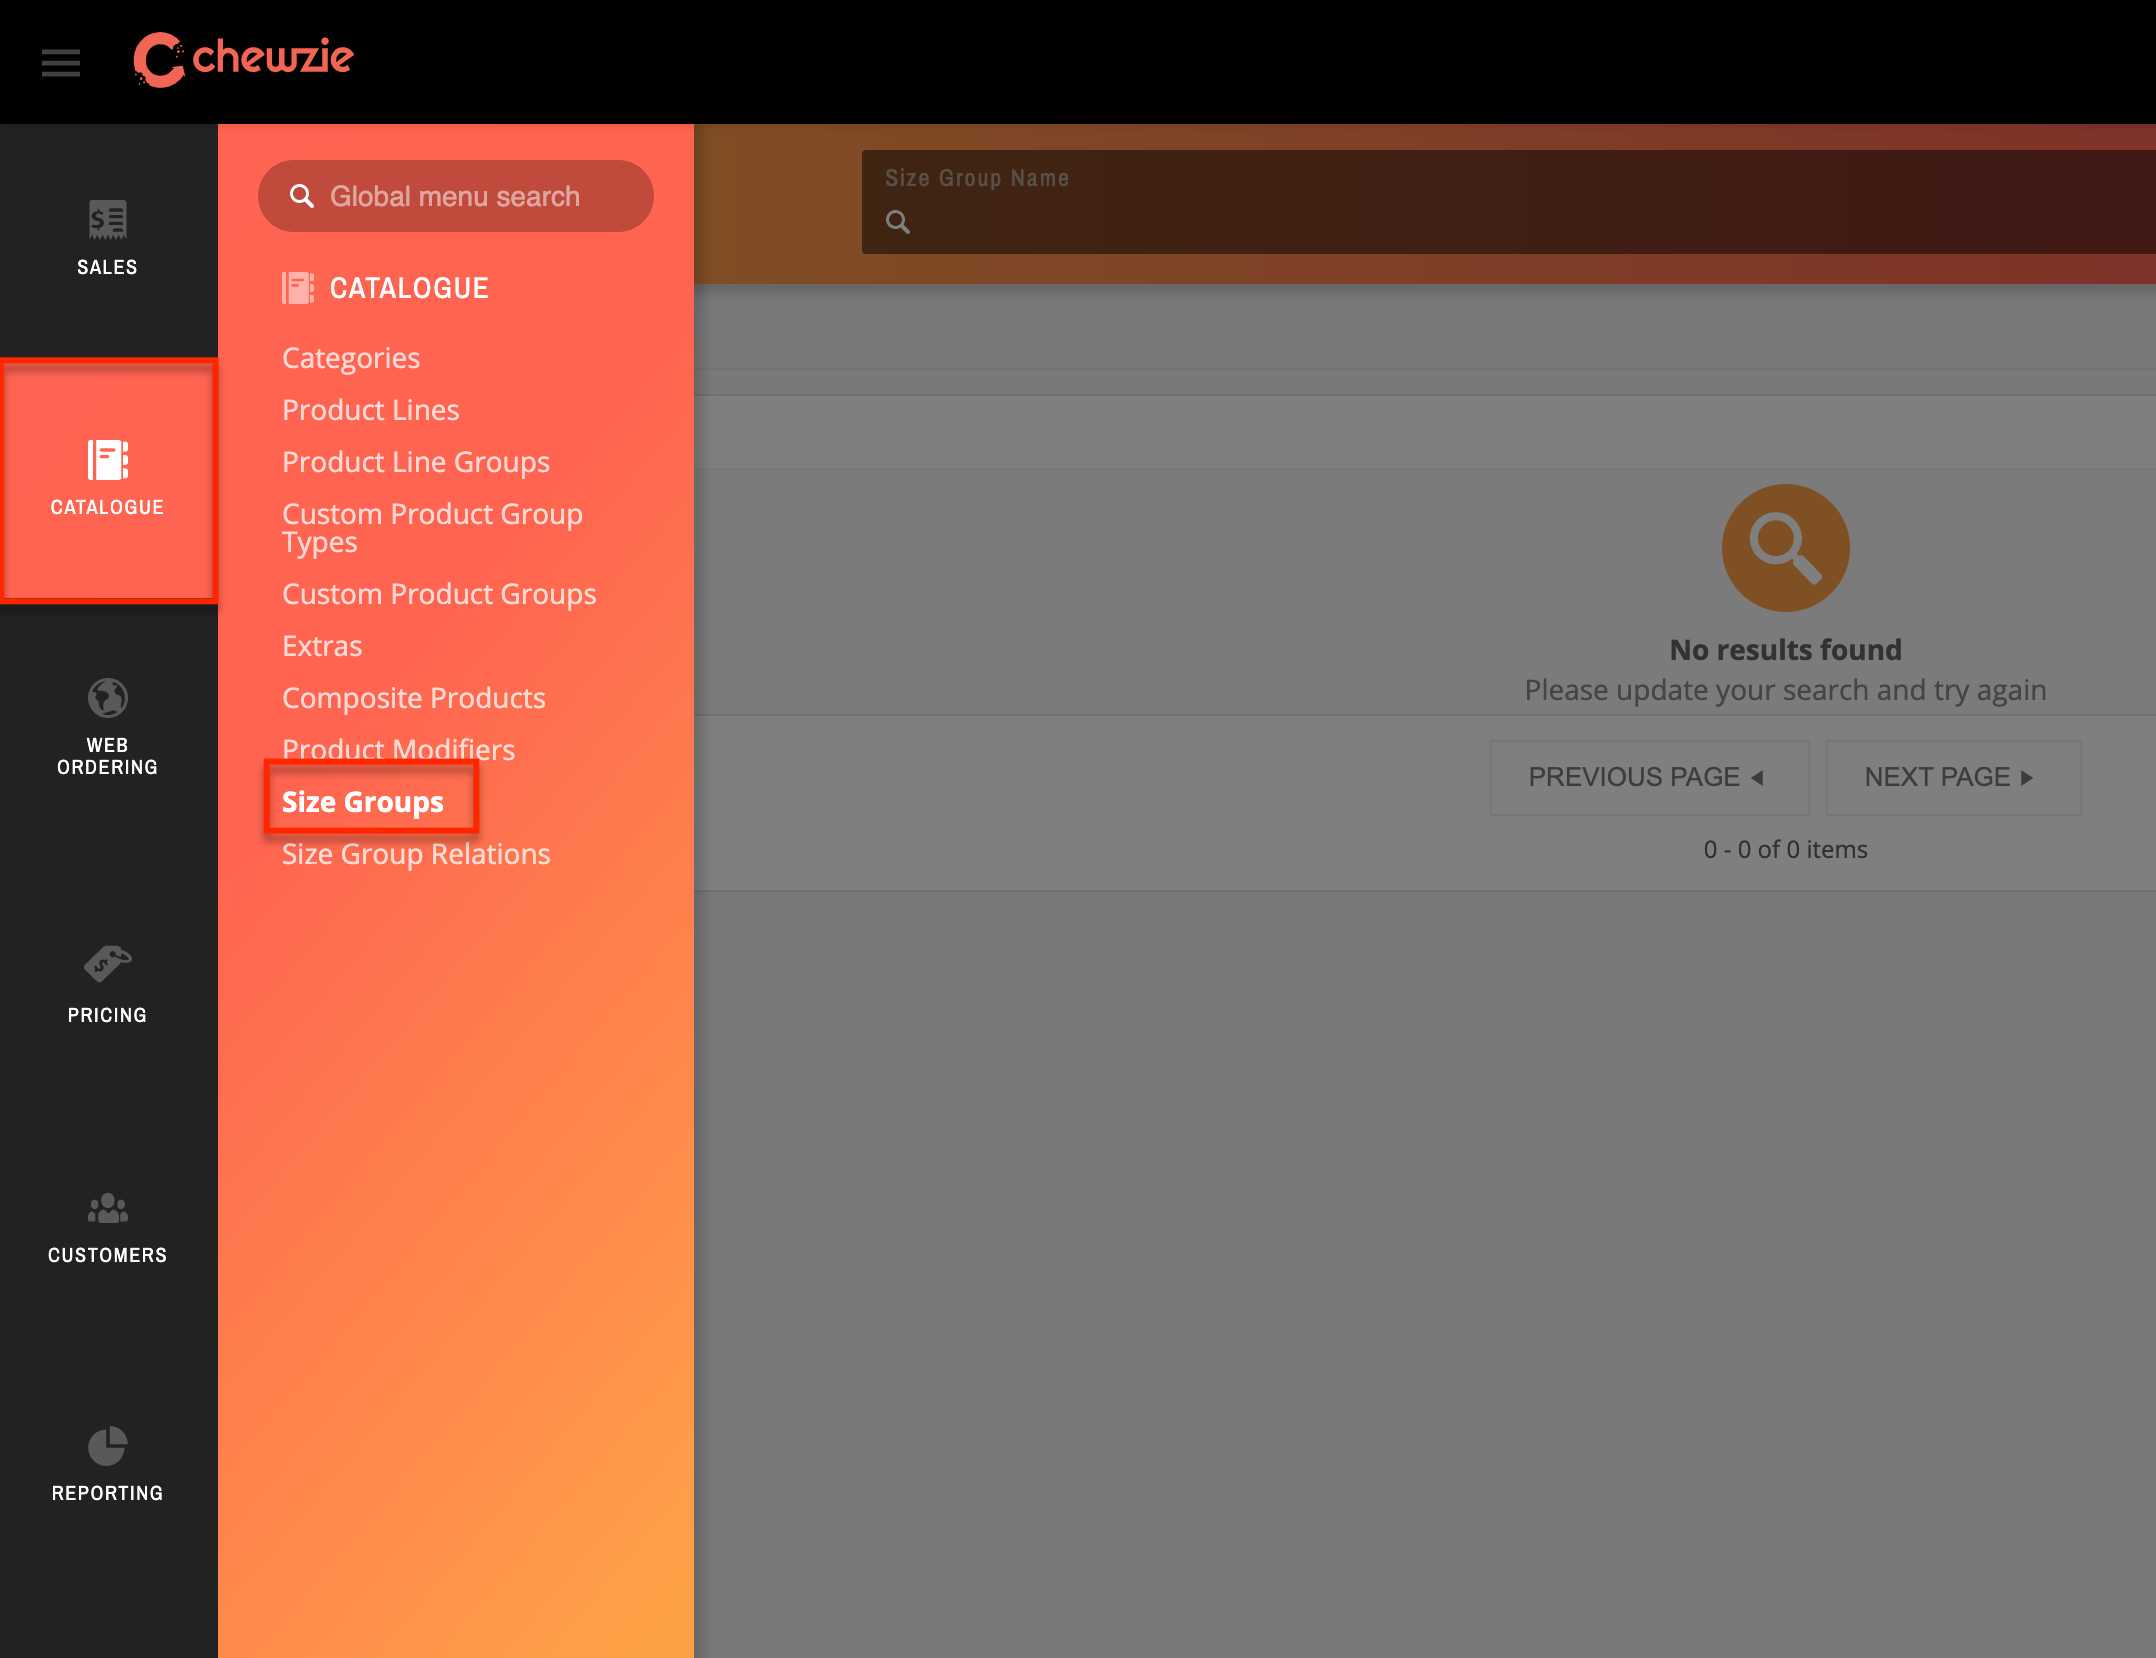Open Composite Products menu item

pos(414,698)
